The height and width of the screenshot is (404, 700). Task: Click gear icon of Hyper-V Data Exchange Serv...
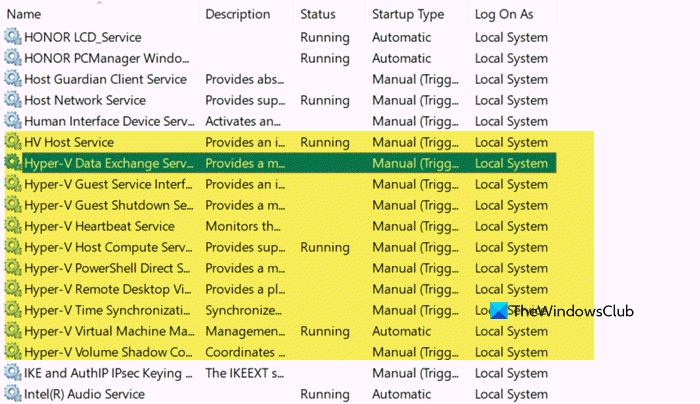[12, 162]
